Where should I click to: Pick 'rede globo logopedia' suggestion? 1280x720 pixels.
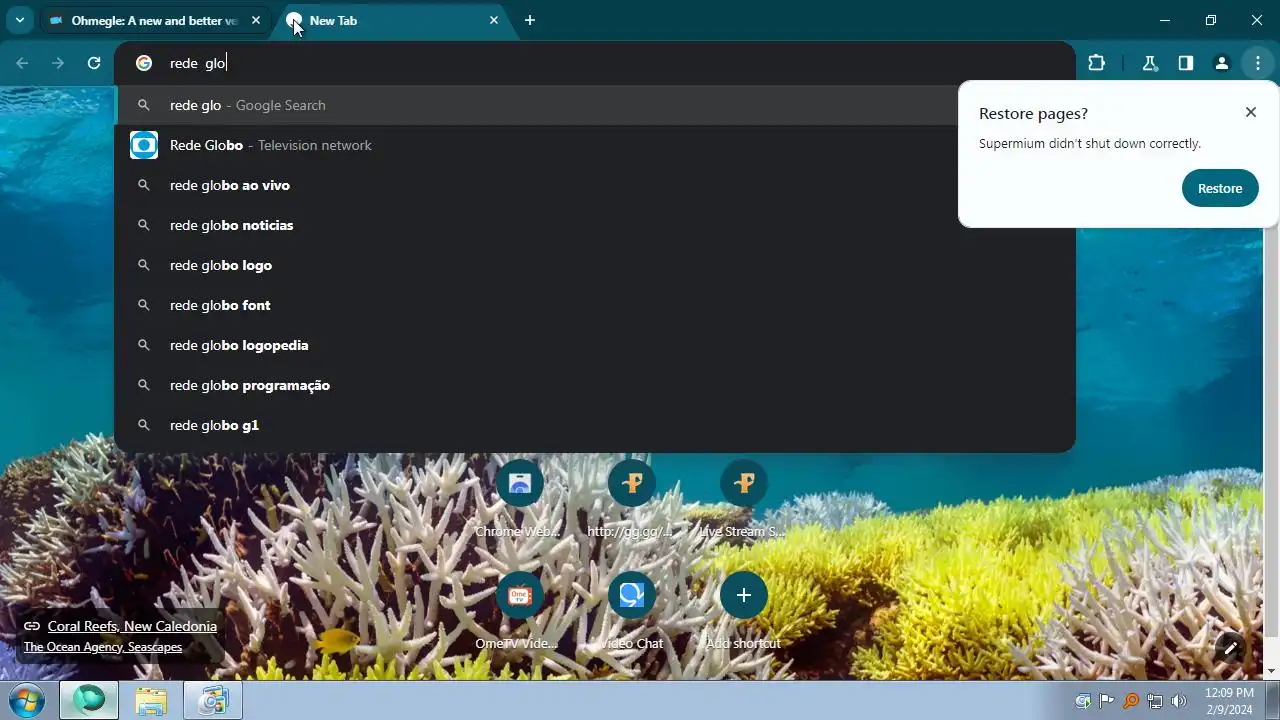[595, 345]
